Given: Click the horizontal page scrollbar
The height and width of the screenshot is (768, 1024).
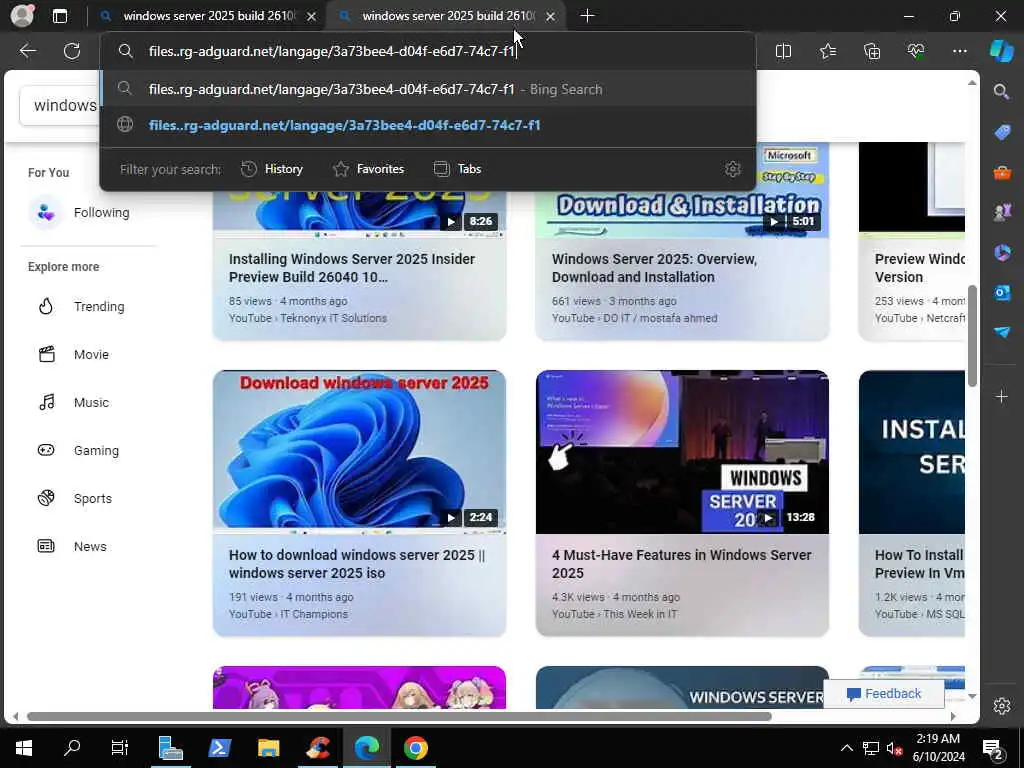Looking at the screenshot, I should (x=398, y=716).
